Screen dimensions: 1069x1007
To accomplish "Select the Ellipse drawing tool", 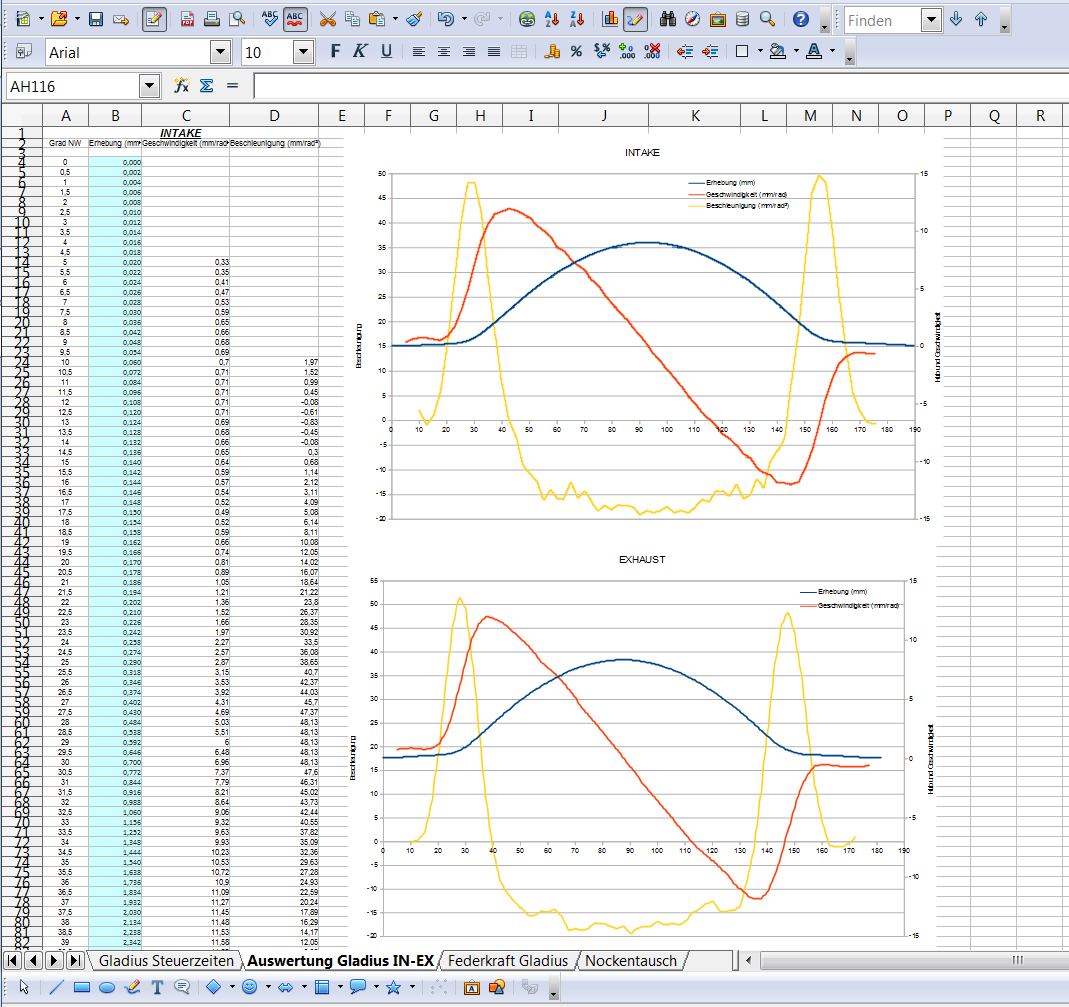I will [107, 987].
